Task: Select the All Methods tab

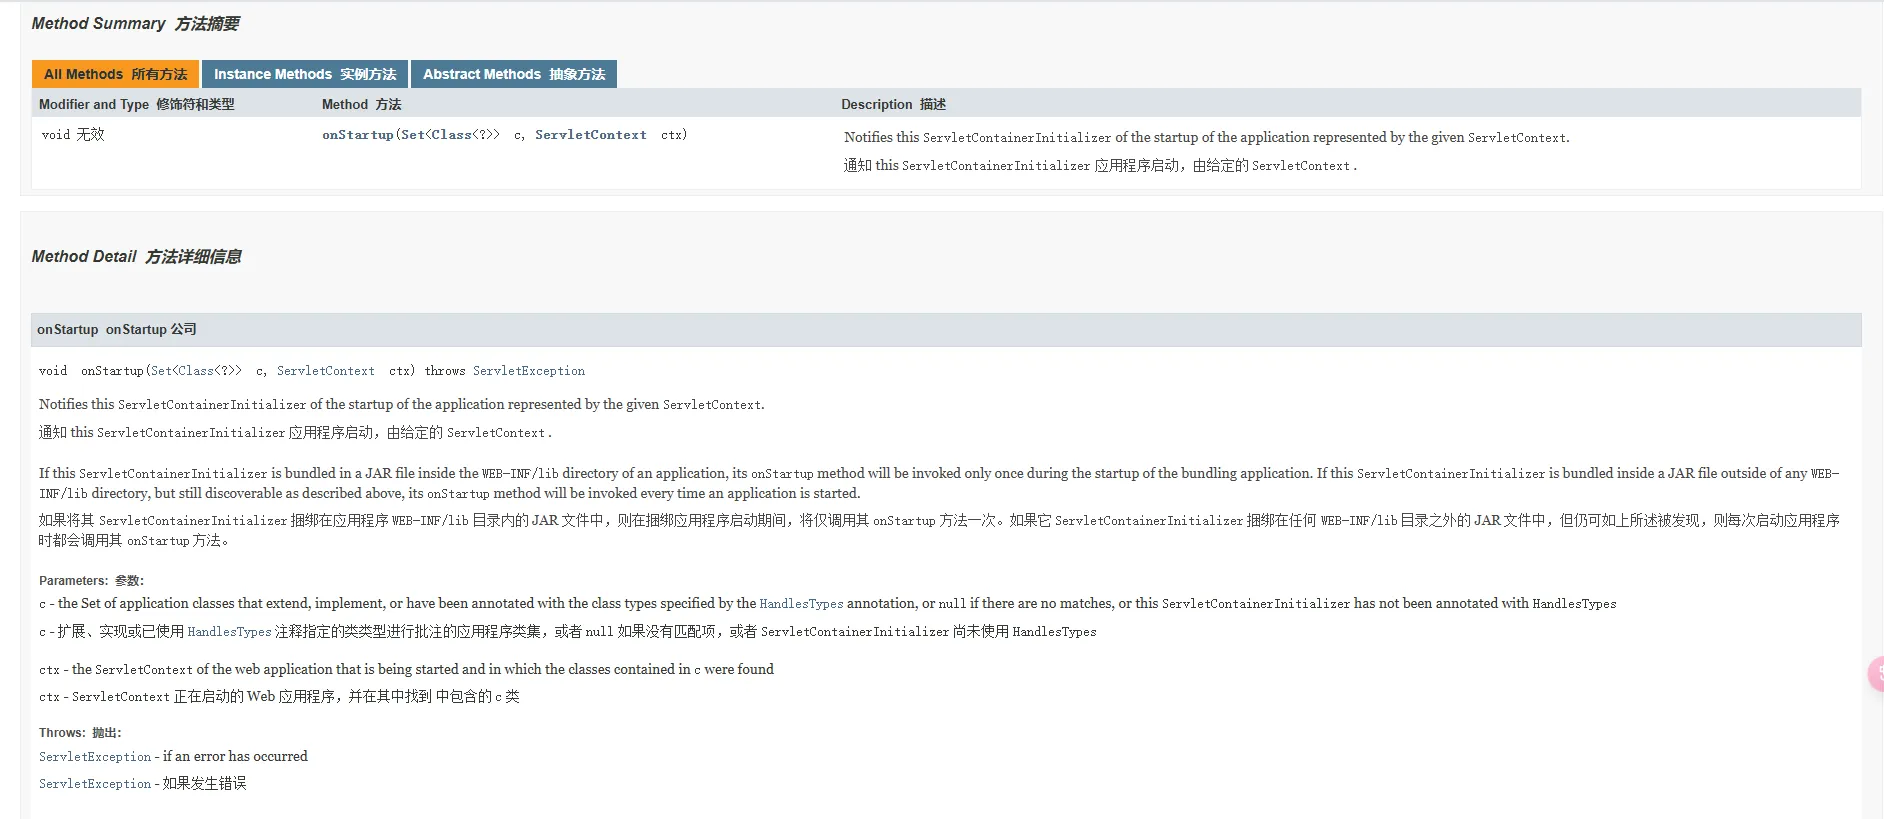Action: coord(115,74)
